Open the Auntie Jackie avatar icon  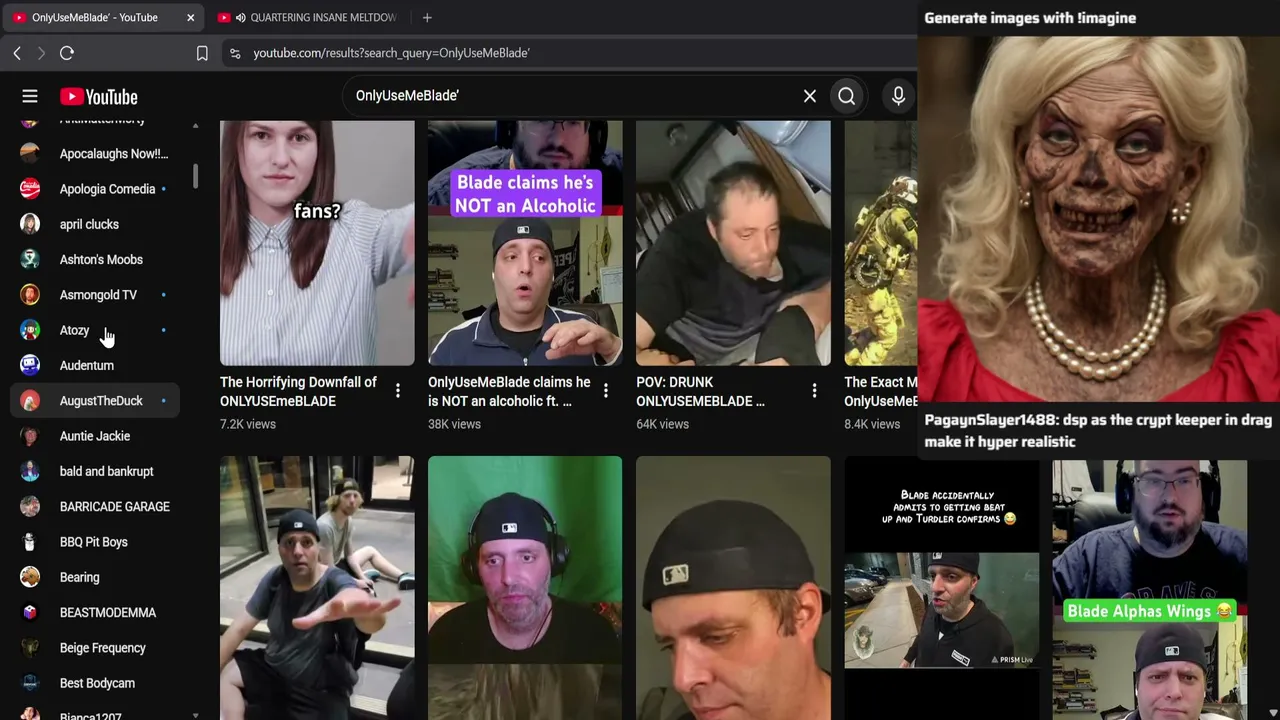pyautogui.click(x=30, y=436)
